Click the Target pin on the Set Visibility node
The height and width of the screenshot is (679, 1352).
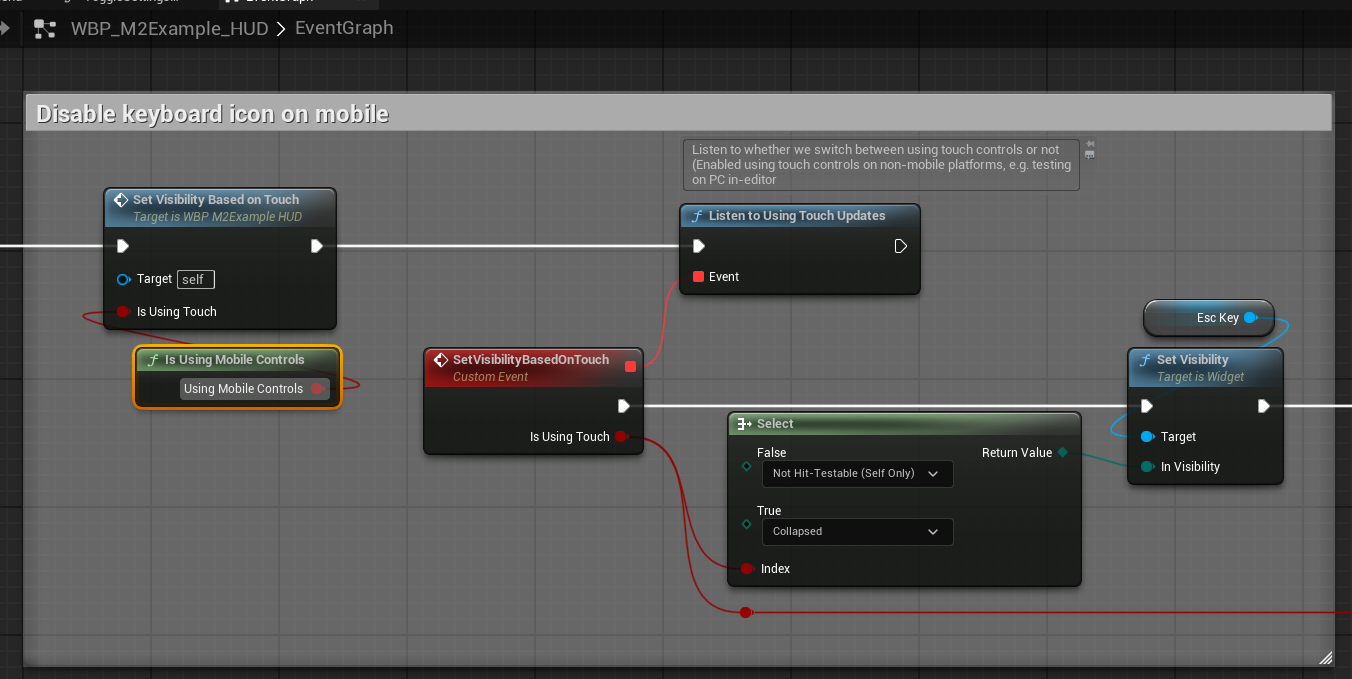coord(1147,437)
